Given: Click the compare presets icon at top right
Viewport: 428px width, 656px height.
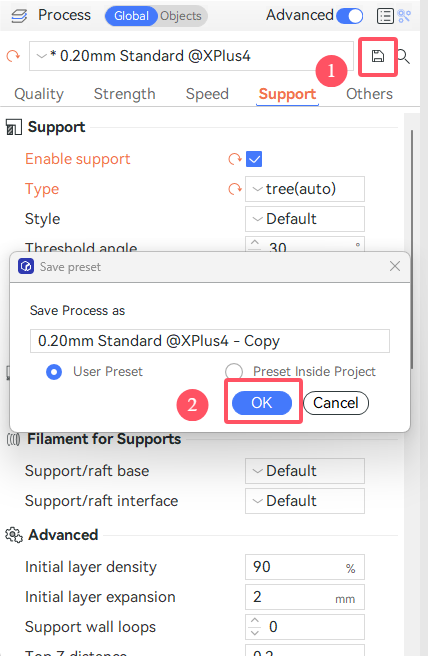Looking at the screenshot, I should pos(404,16).
